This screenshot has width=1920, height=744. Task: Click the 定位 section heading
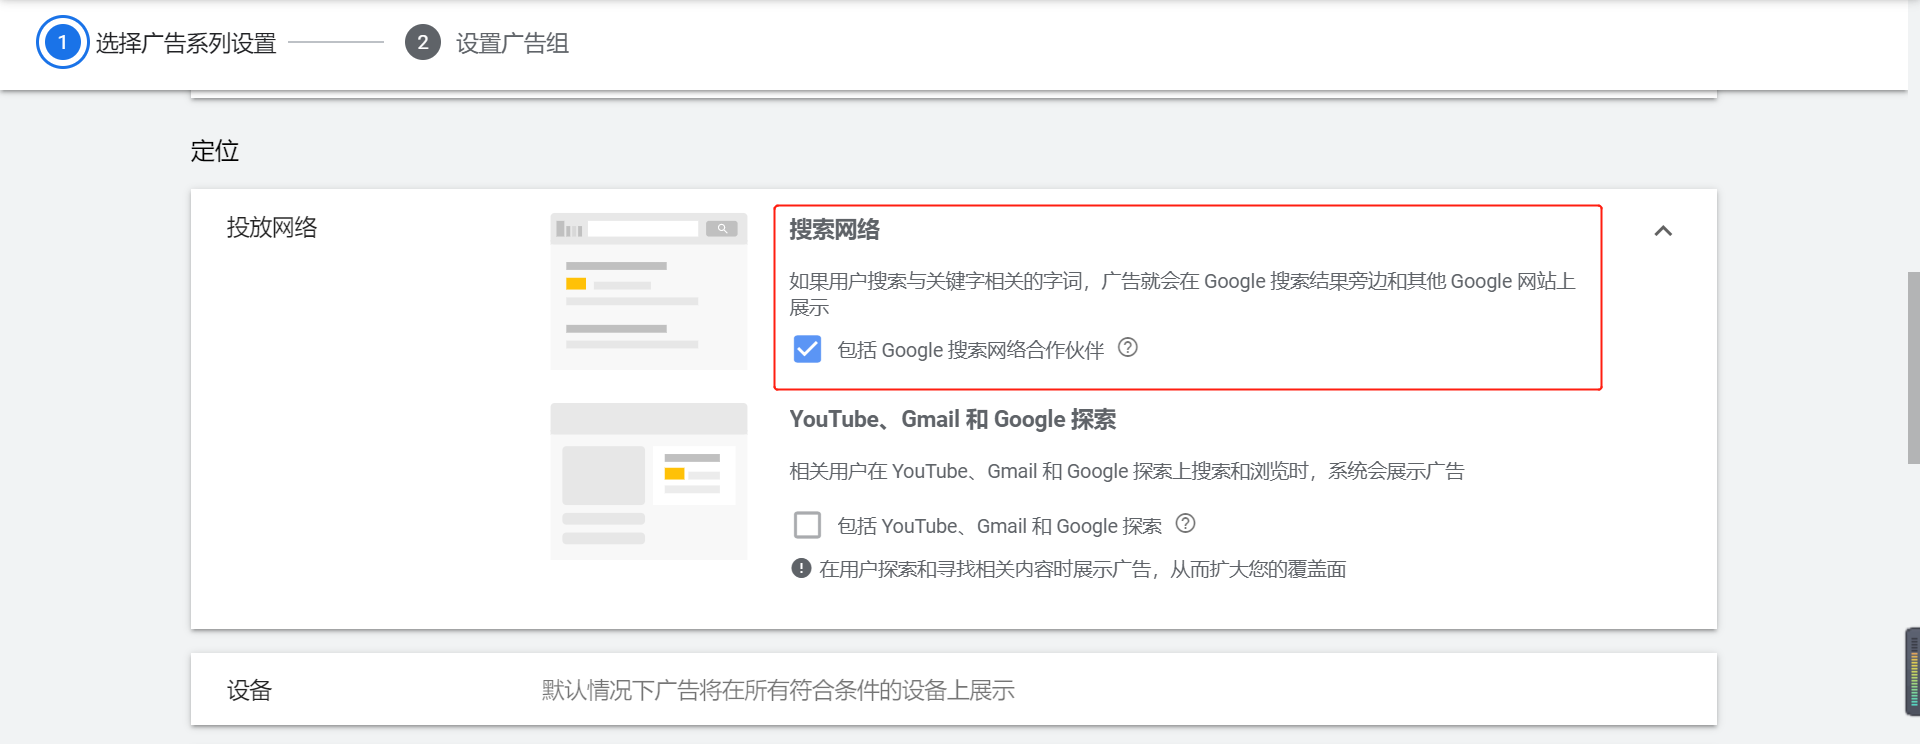[215, 151]
